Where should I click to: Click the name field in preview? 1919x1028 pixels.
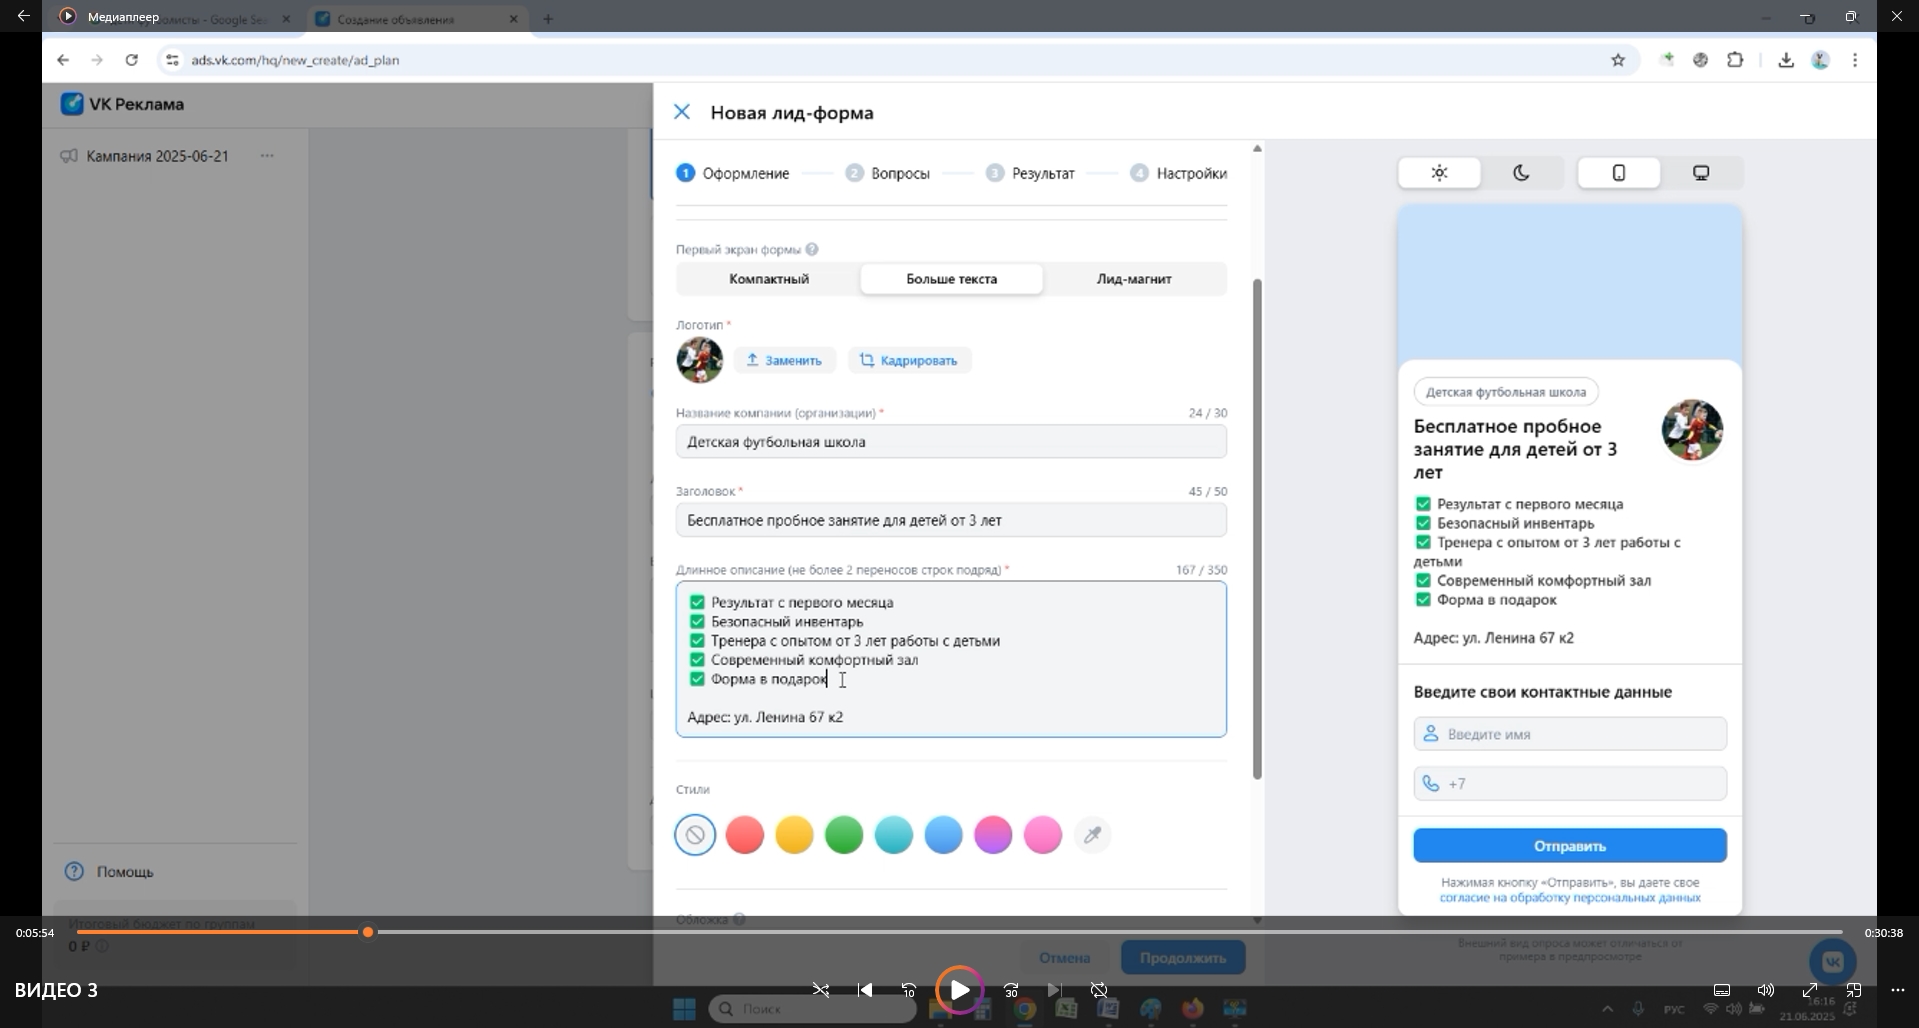coord(1570,734)
